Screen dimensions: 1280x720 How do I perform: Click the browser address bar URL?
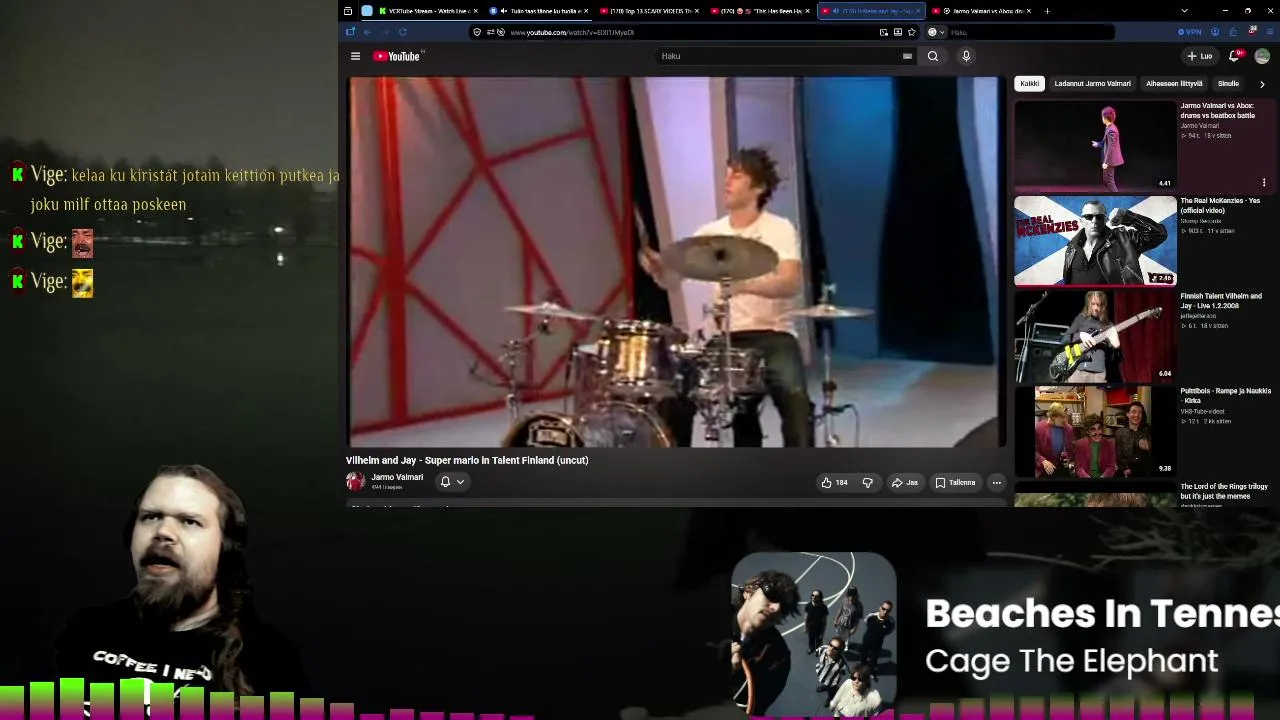(x=572, y=32)
